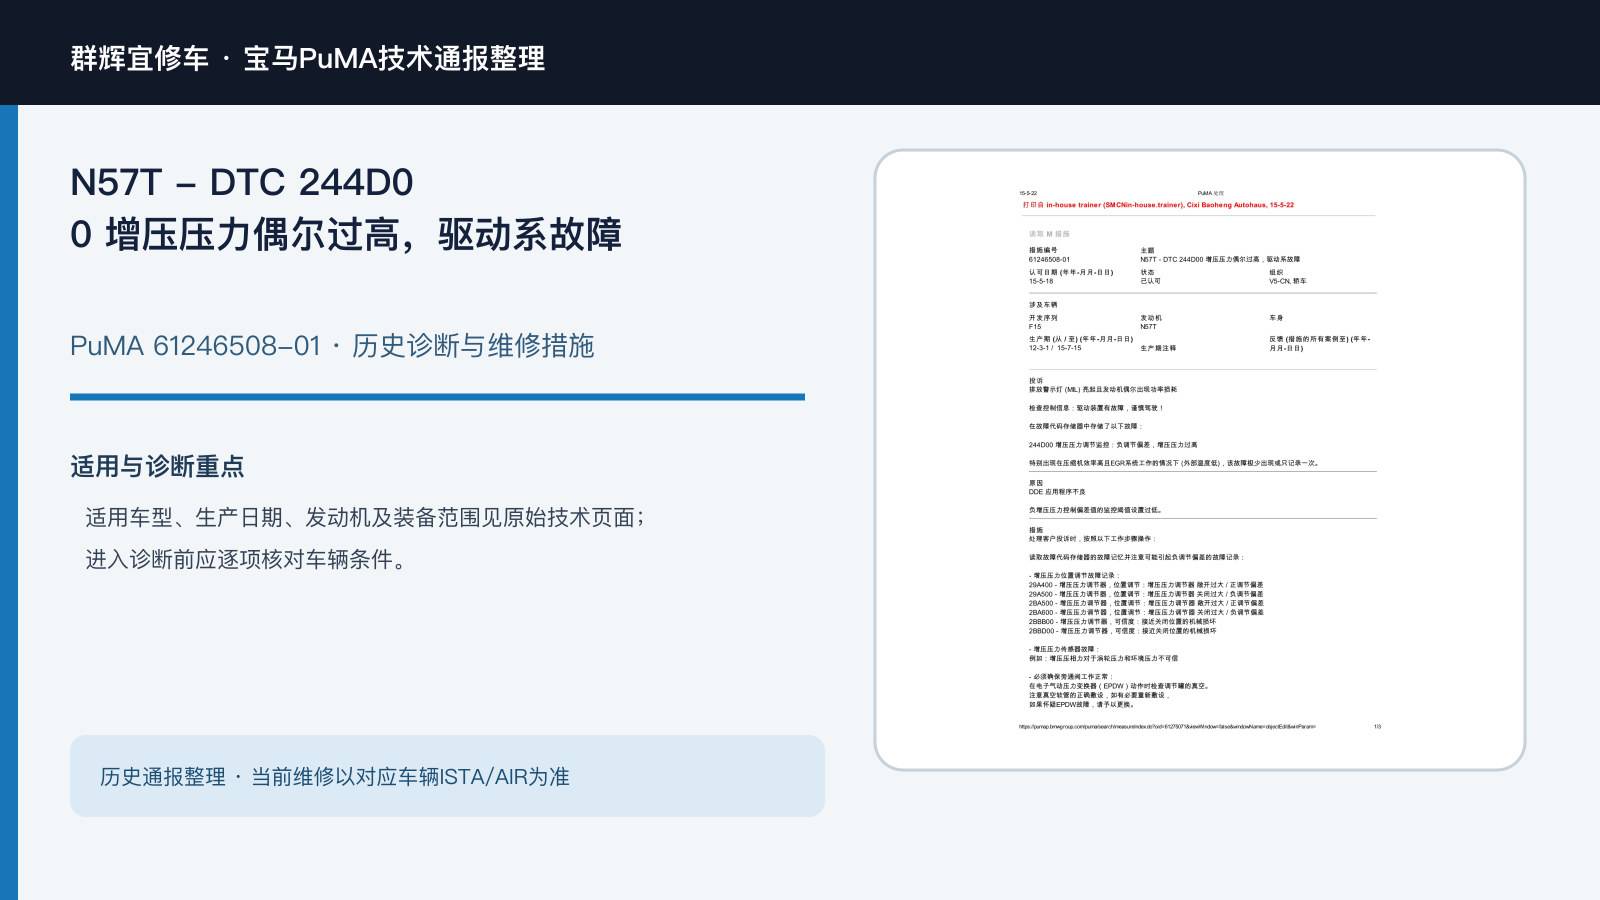Select the heading N57T – DTC 244D0

tap(241, 182)
